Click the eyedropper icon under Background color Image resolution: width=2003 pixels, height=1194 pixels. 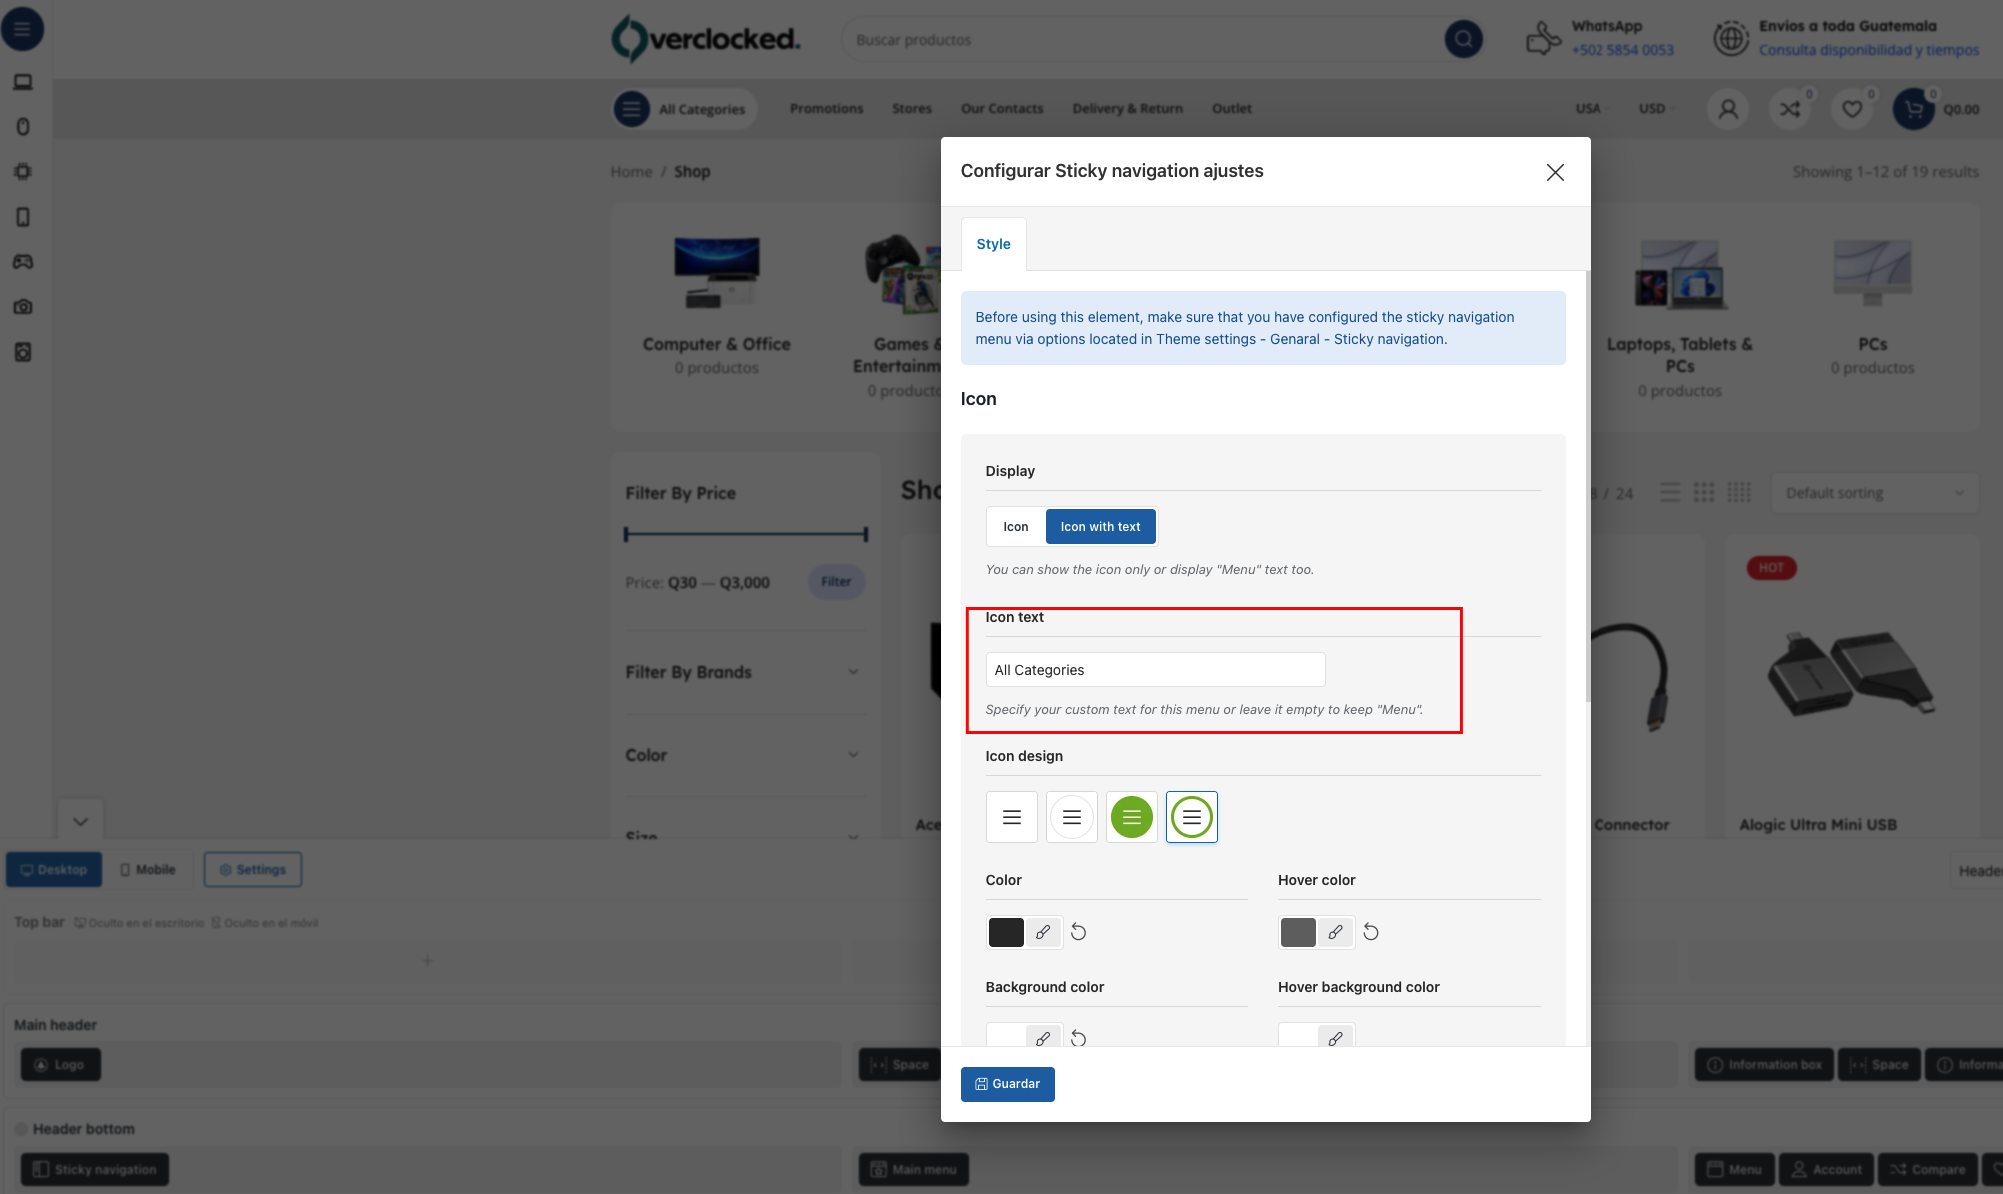[x=1043, y=1037]
